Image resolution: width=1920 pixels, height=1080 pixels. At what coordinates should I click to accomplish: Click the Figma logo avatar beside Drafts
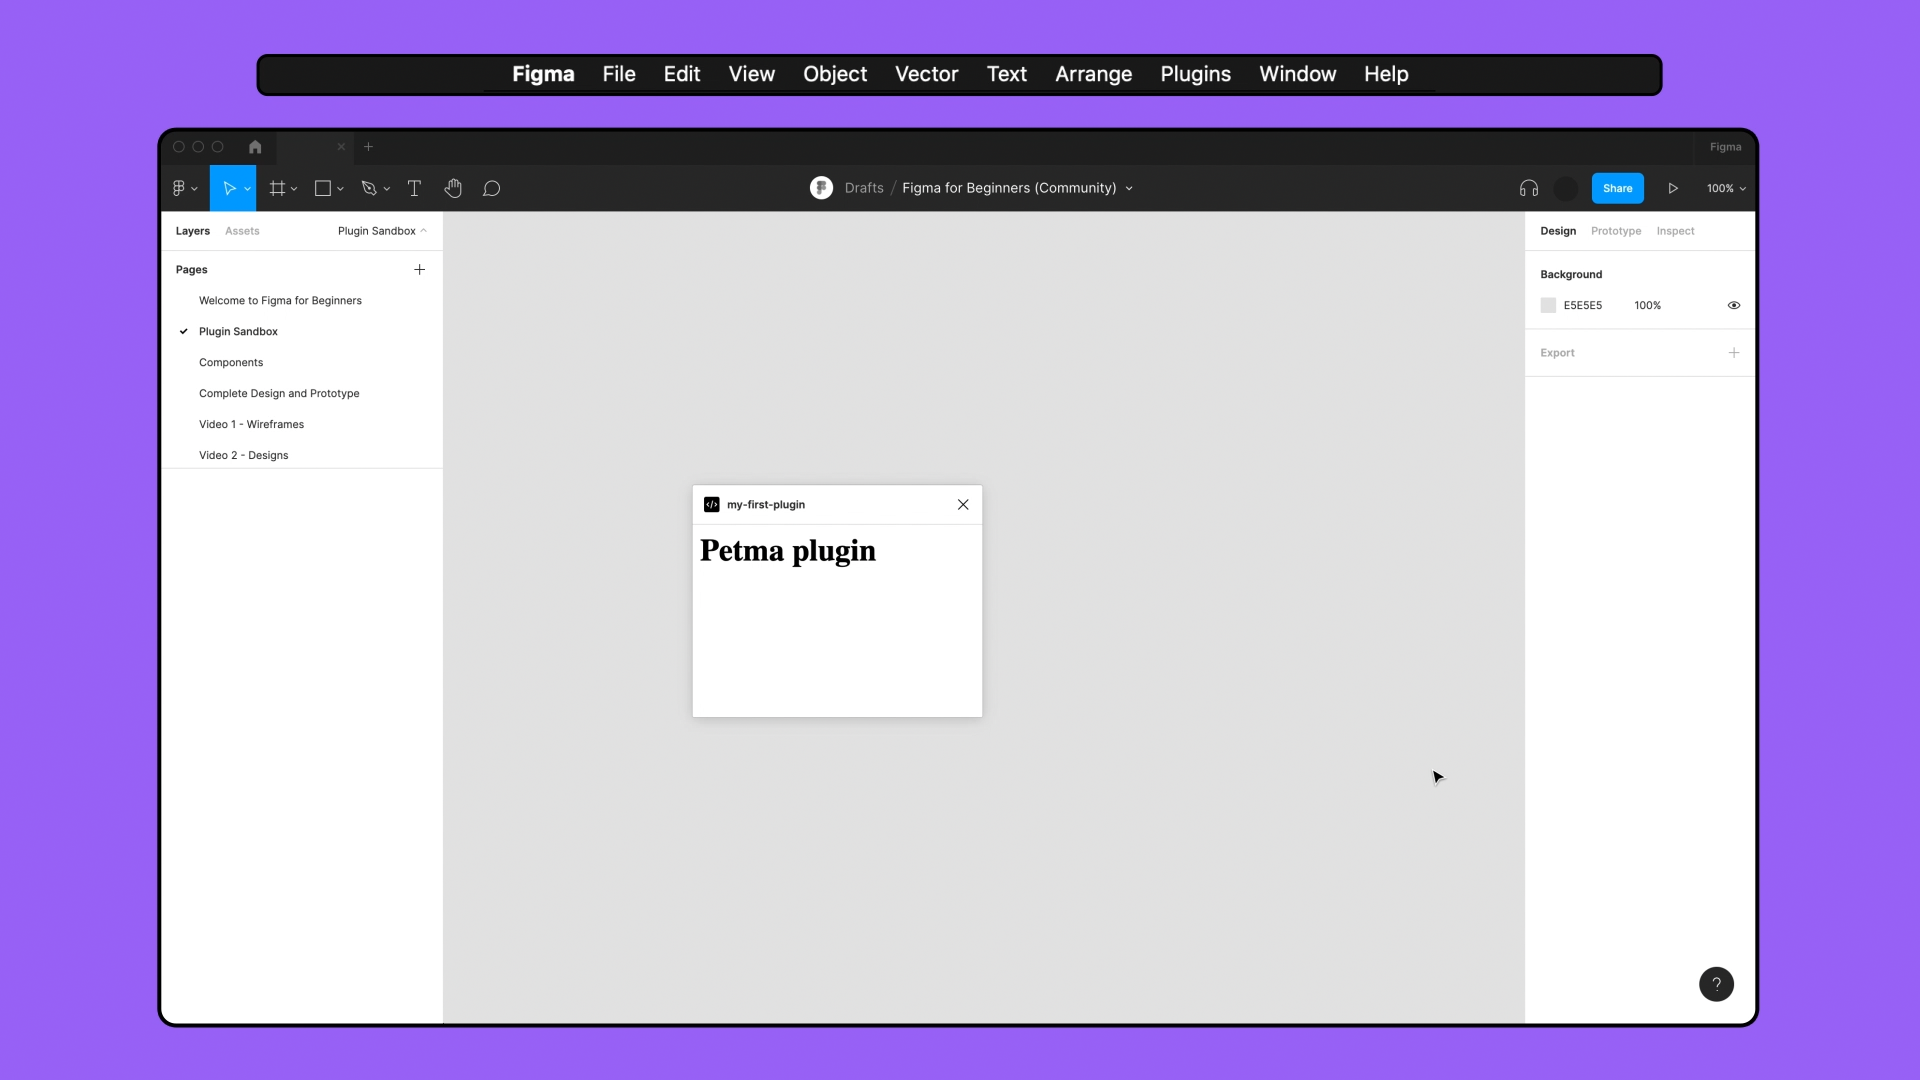[x=821, y=188]
